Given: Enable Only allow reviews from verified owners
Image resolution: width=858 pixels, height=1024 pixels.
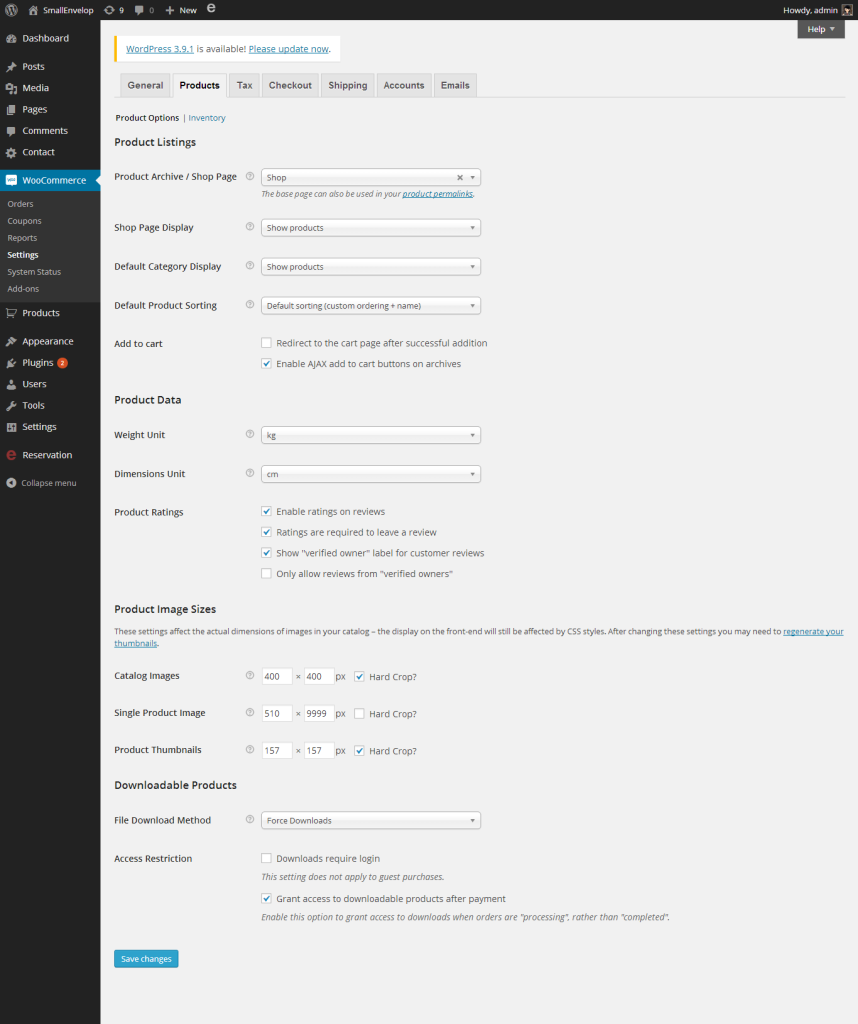Looking at the screenshot, I should [266, 573].
